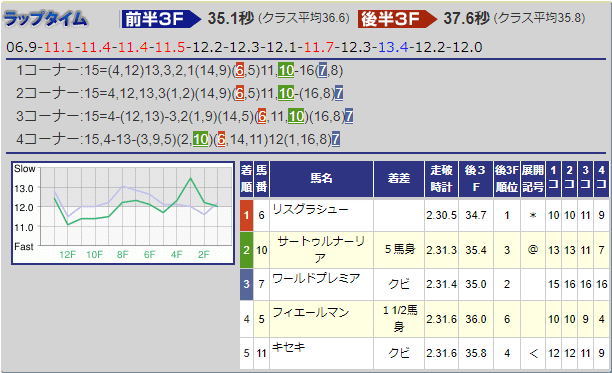Click the red 11.7 lap time

pos(319,47)
